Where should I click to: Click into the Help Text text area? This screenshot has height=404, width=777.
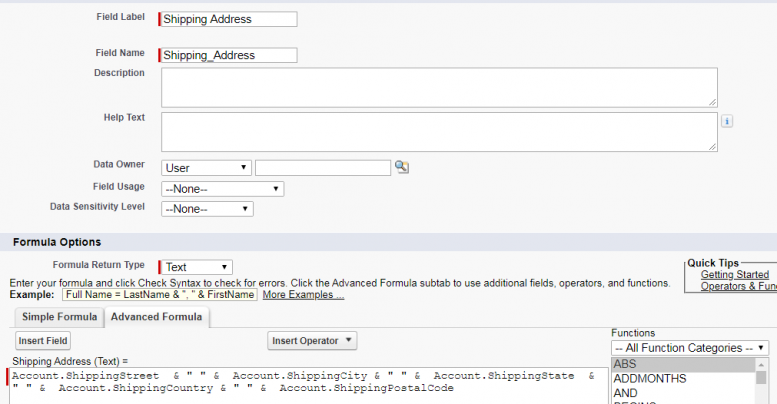tap(439, 132)
